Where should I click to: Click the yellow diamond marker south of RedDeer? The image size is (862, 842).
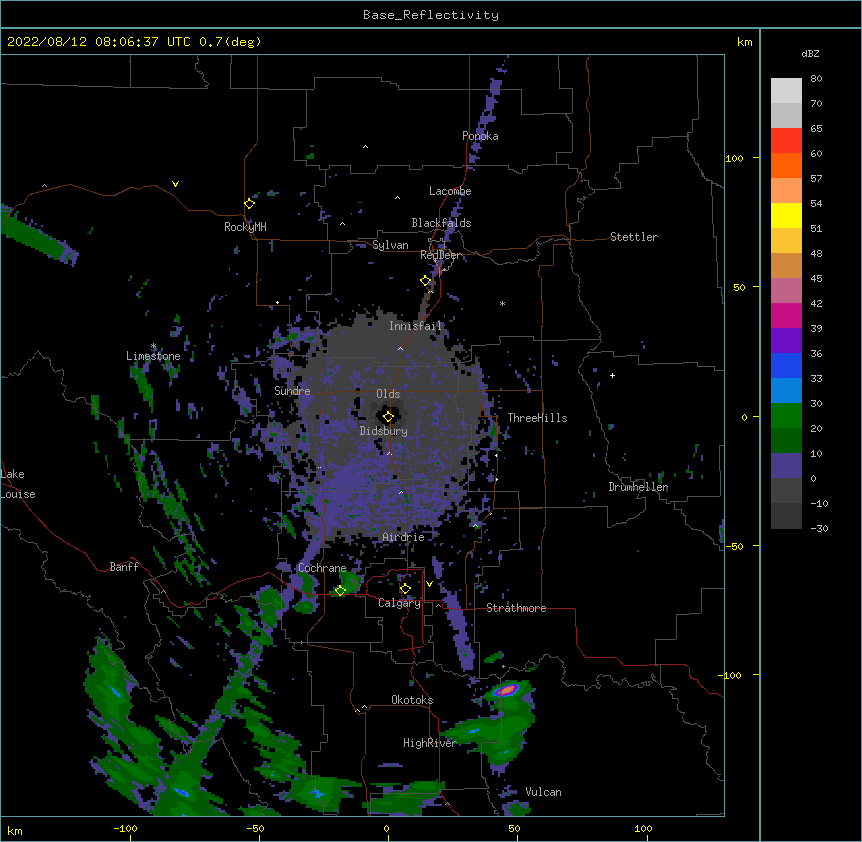(426, 281)
